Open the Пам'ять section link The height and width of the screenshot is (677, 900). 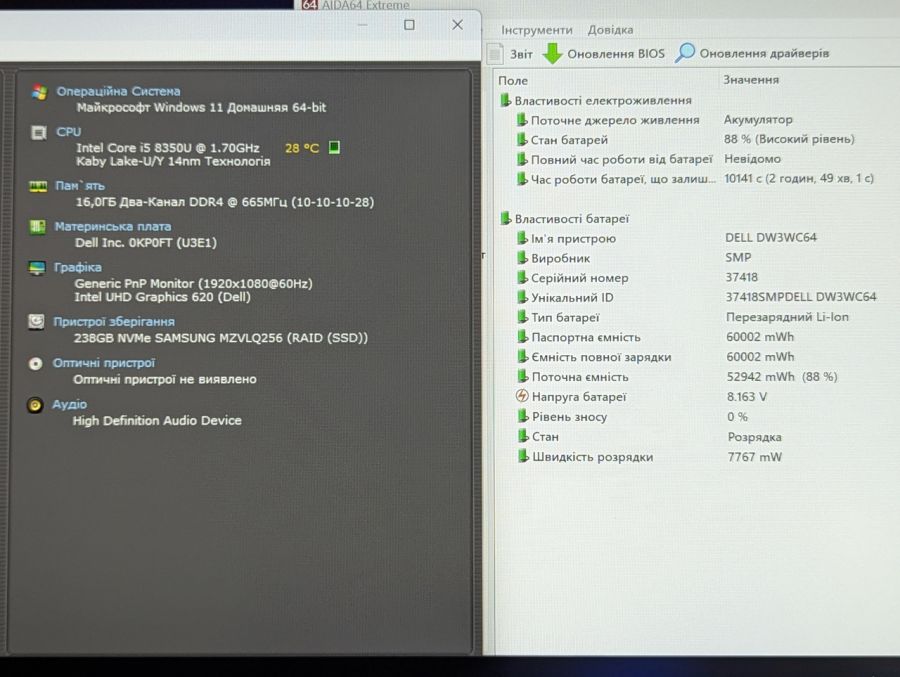click(x=80, y=185)
